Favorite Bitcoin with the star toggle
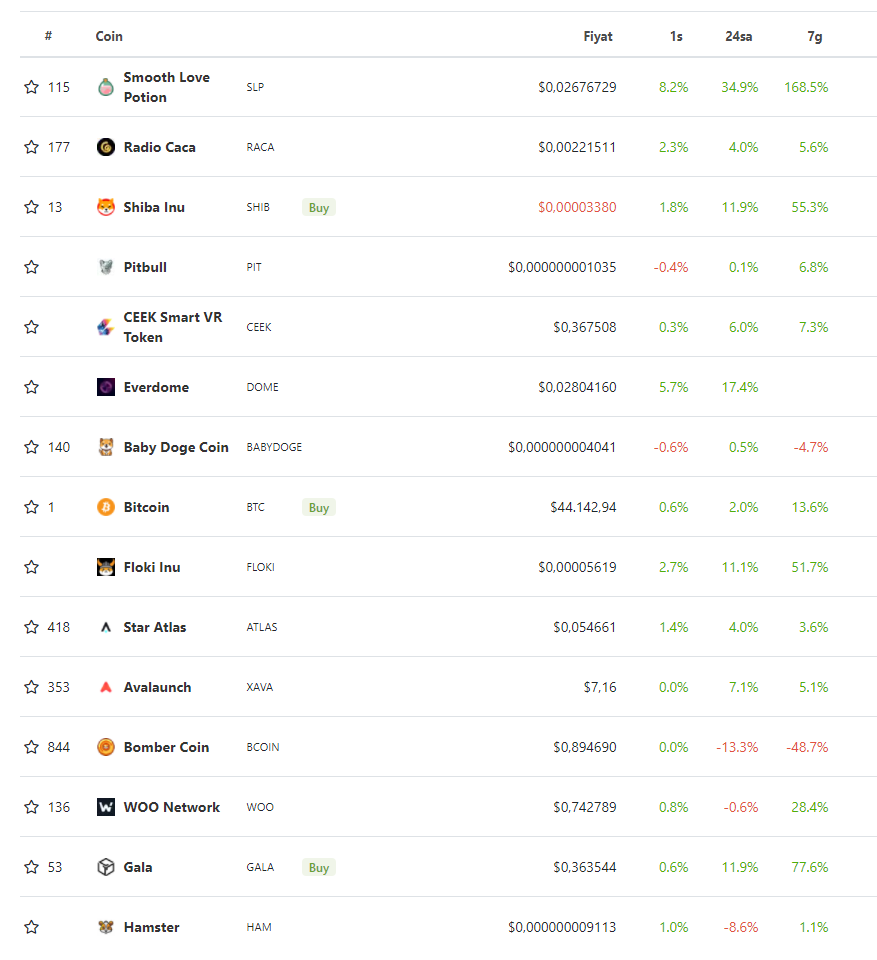Viewport: 877px width, 960px height. [x=31, y=507]
